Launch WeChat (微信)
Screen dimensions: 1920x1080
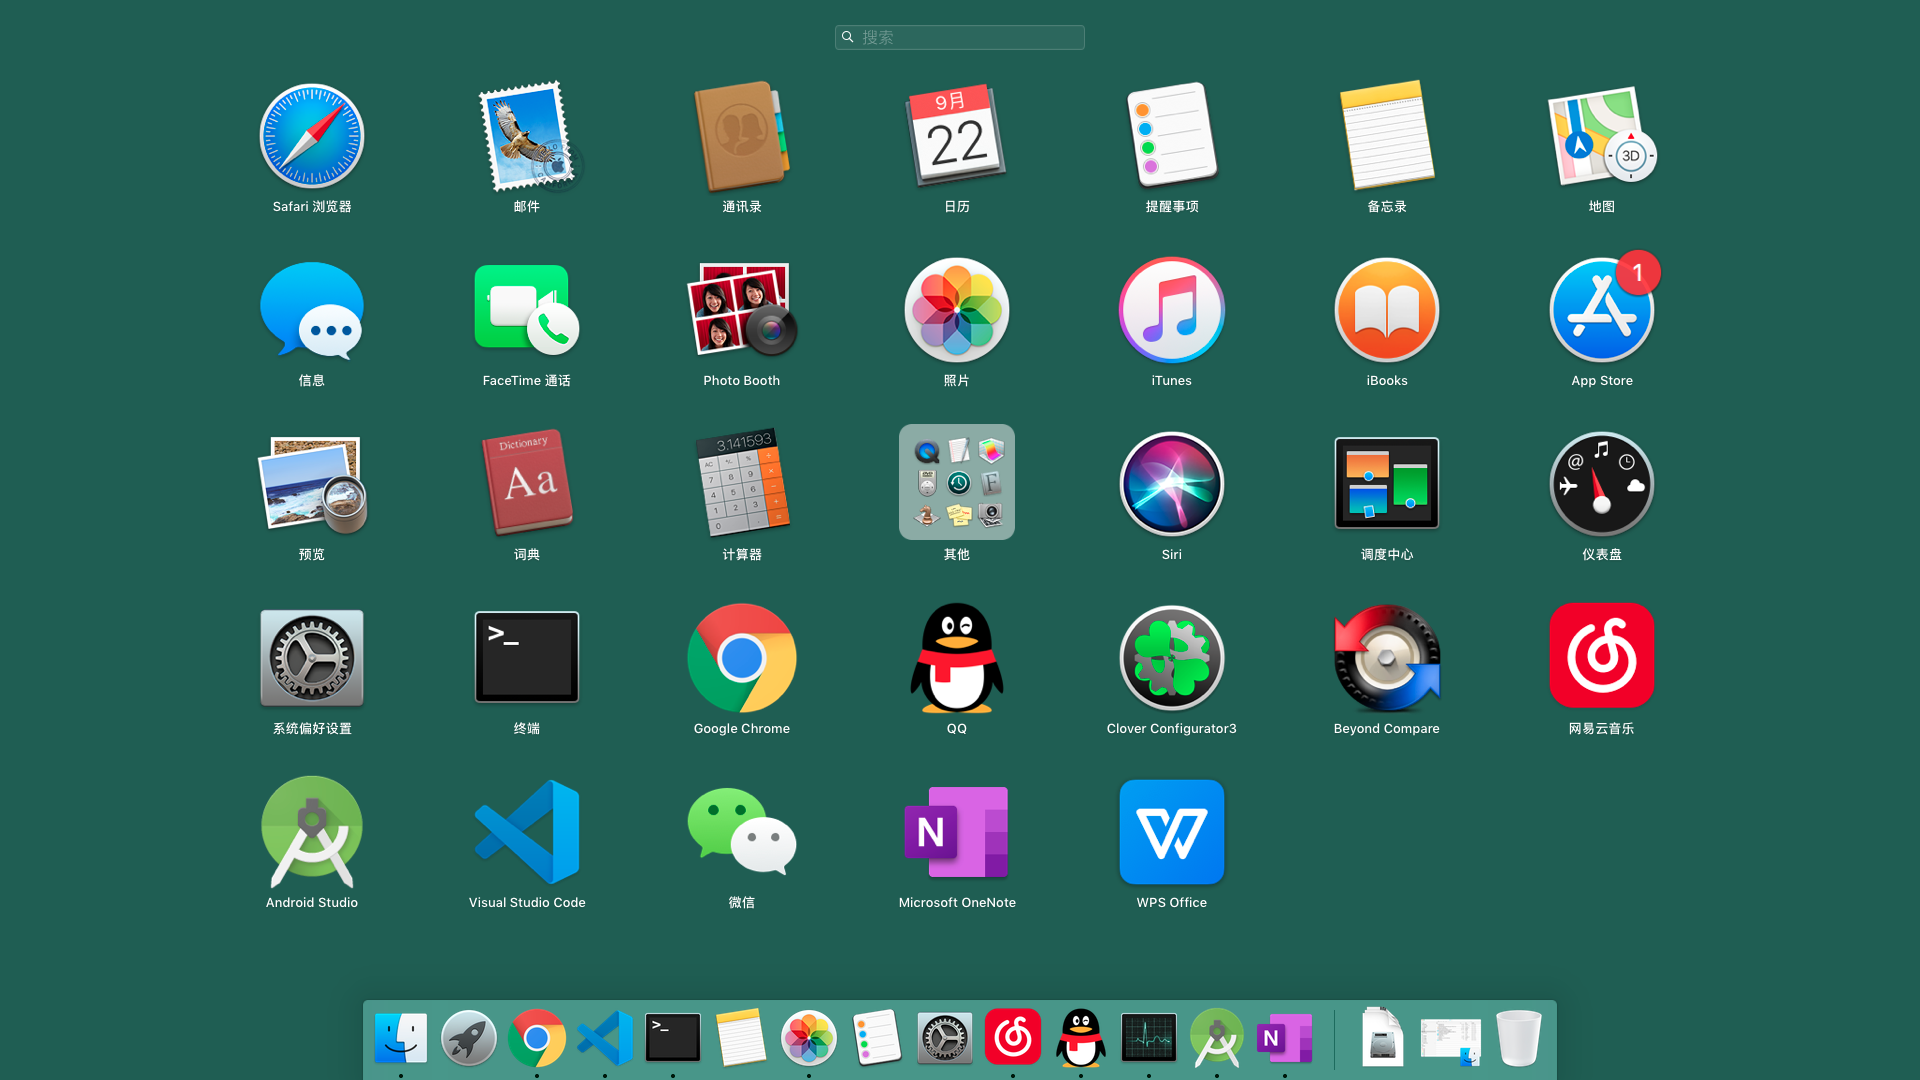[742, 832]
